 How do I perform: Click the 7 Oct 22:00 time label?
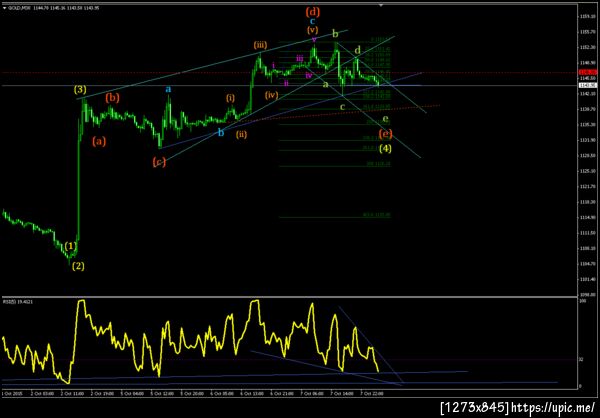click(x=370, y=393)
